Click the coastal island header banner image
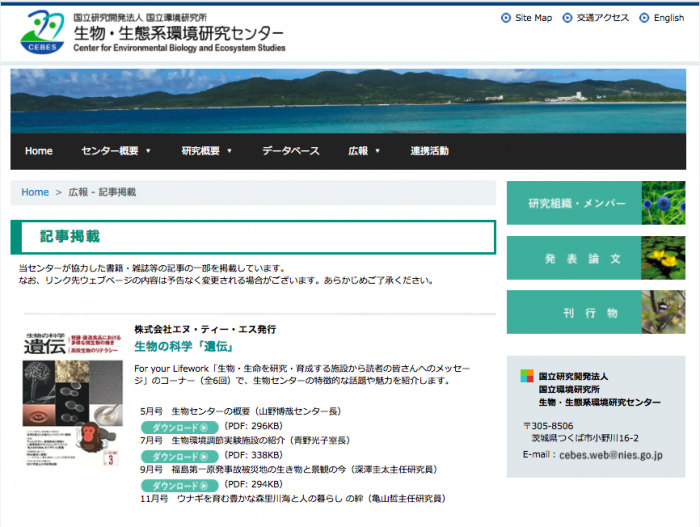This screenshot has width=700, height=527. [348, 101]
